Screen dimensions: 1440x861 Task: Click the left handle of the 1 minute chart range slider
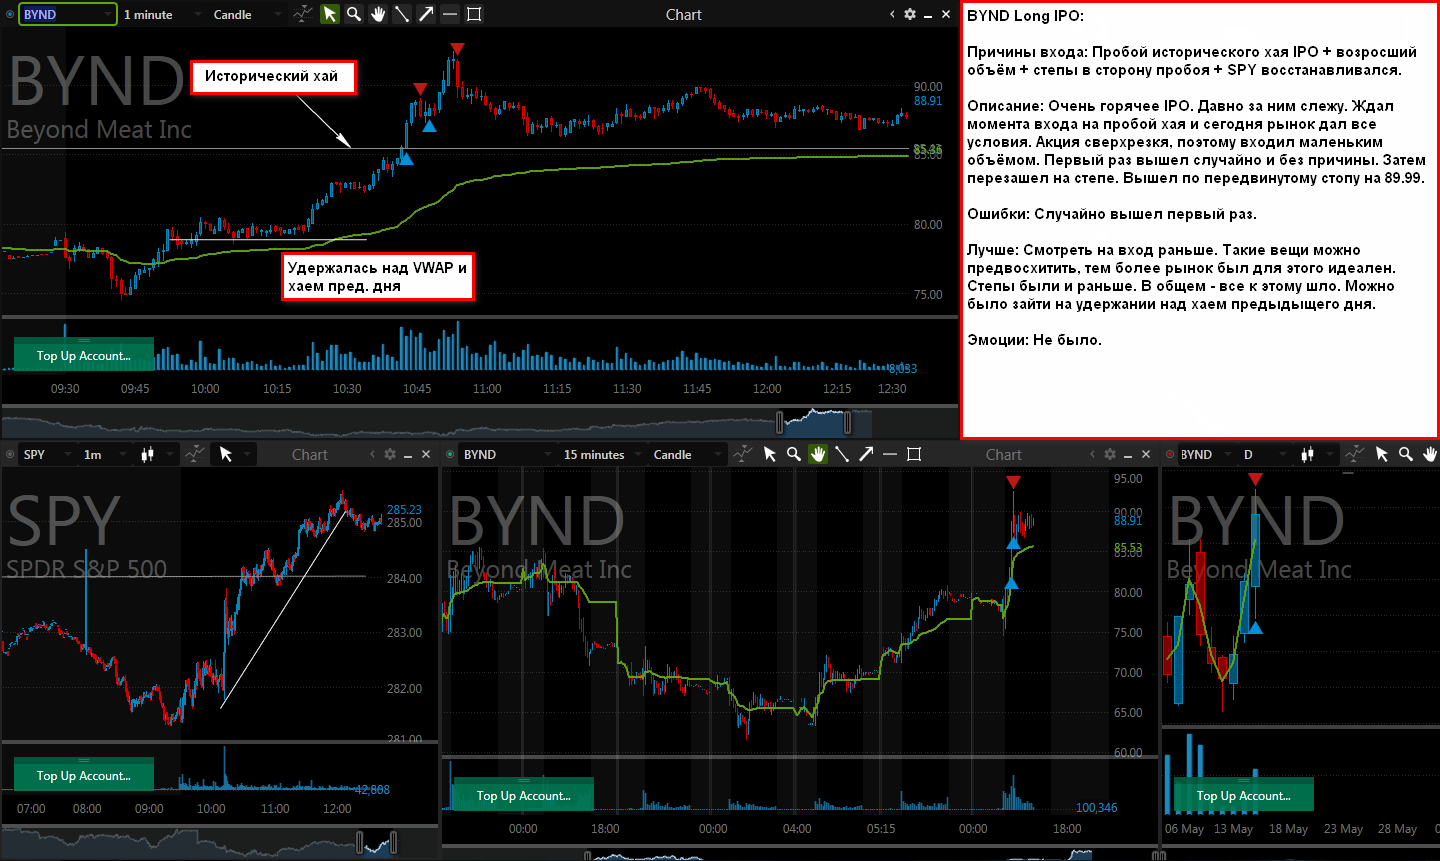[780, 422]
